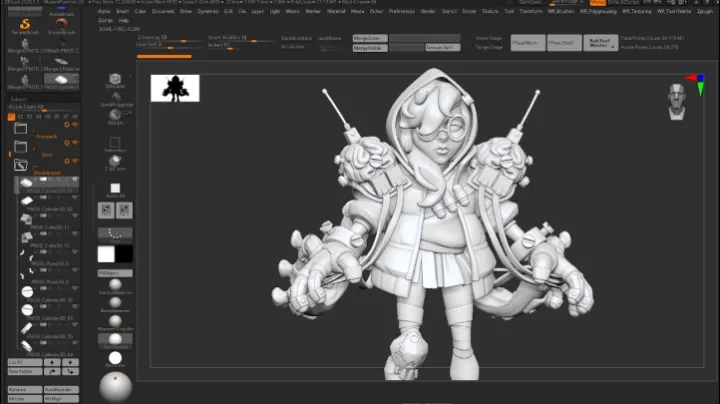Move subtool up with up arrow
The image size is (720, 404).
tap(52, 362)
